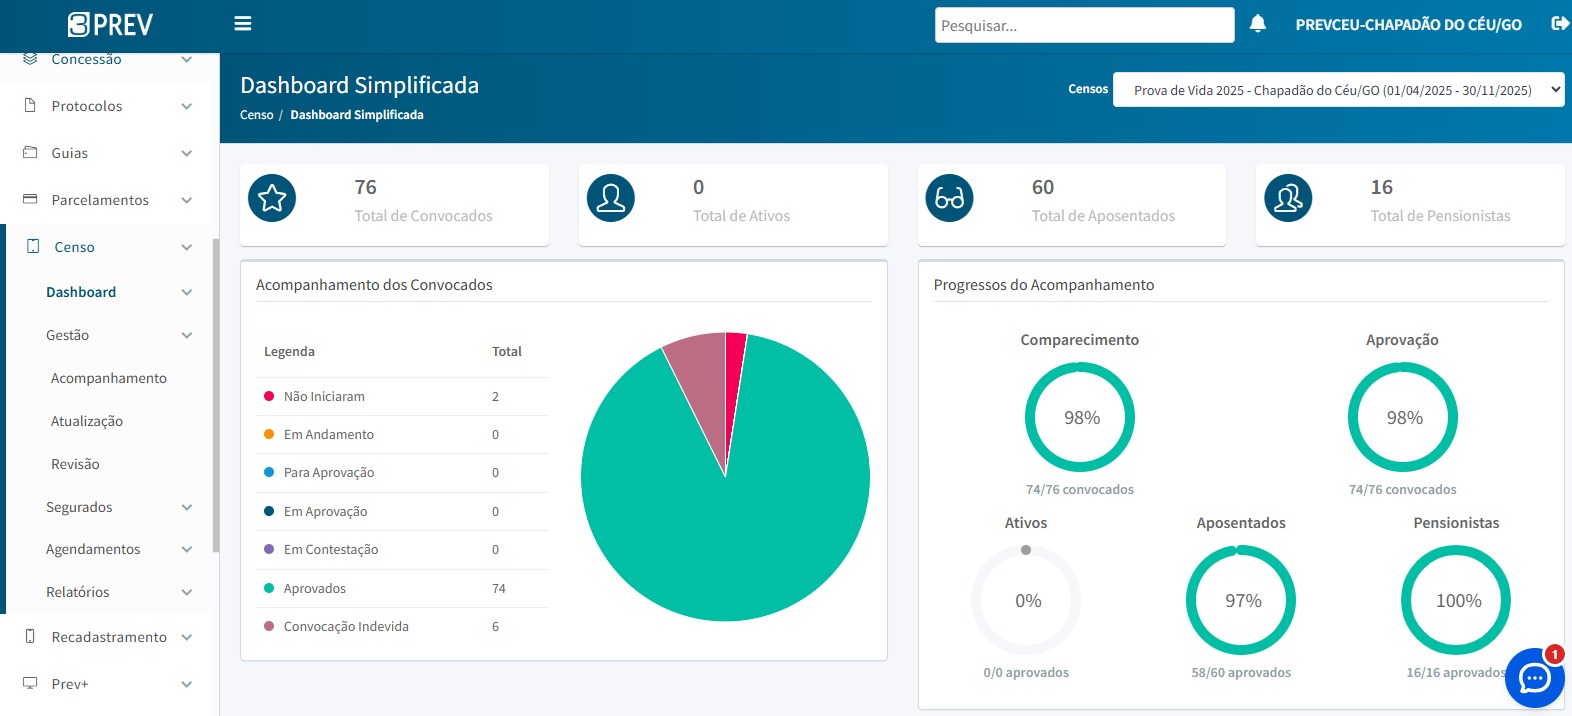Click the Censo breadcrumb link

[256, 115]
